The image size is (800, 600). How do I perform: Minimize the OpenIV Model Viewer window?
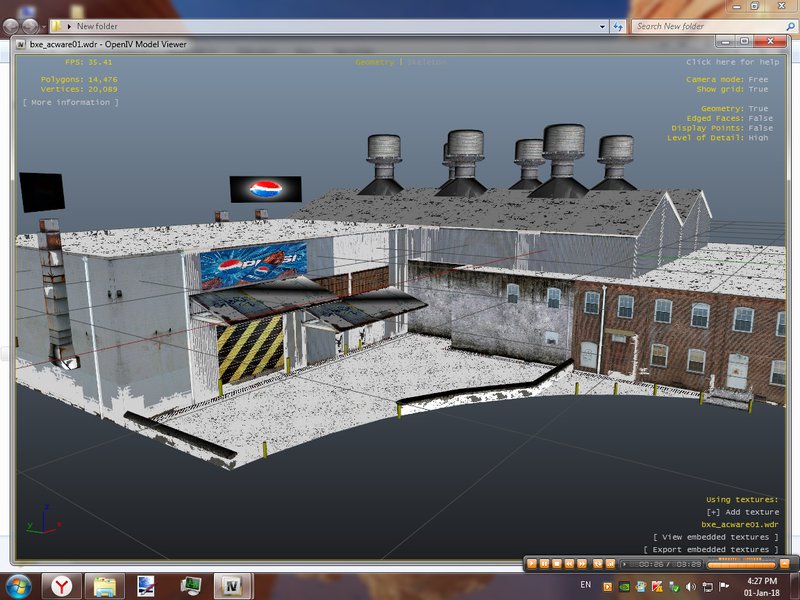click(x=724, y=41)
